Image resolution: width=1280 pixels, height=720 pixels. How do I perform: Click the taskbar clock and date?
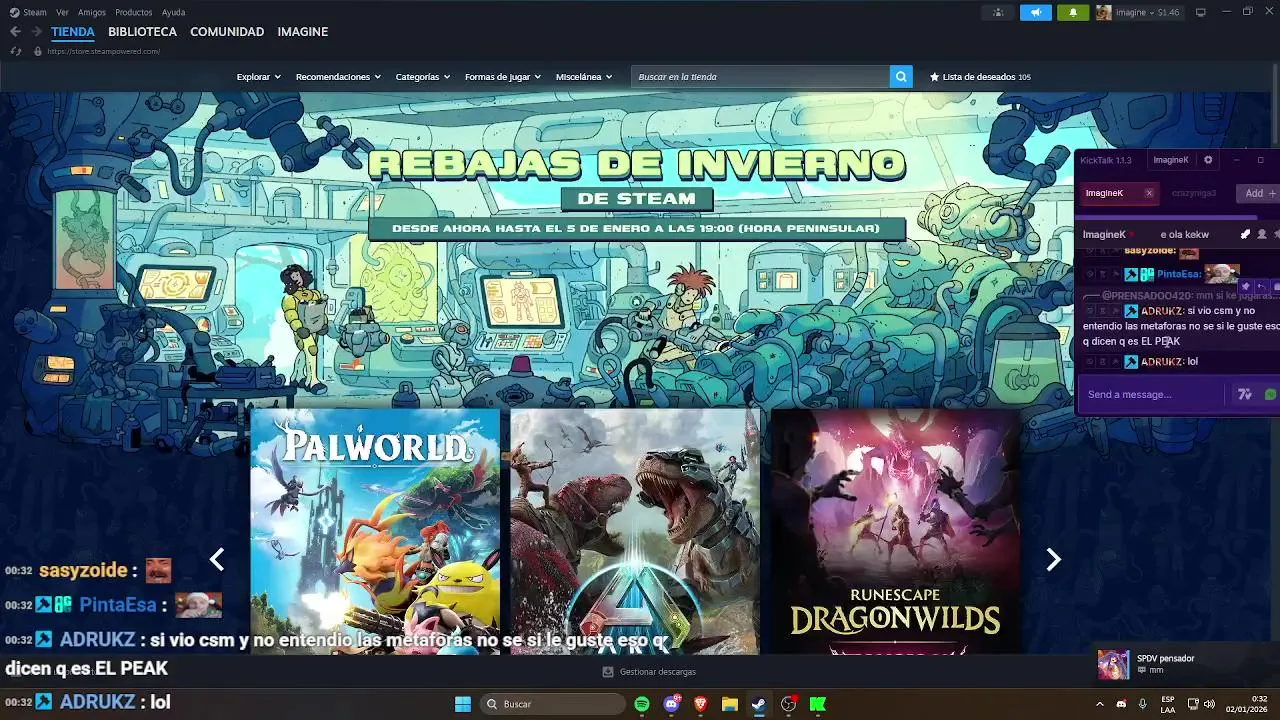pyautogui.click(x=1247, y=704)
